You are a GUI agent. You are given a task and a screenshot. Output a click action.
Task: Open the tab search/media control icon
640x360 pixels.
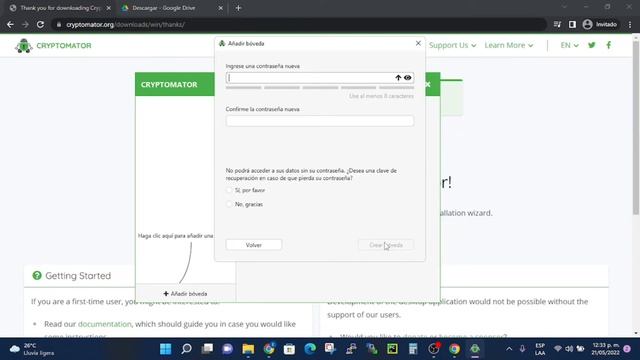click(557, 24)
